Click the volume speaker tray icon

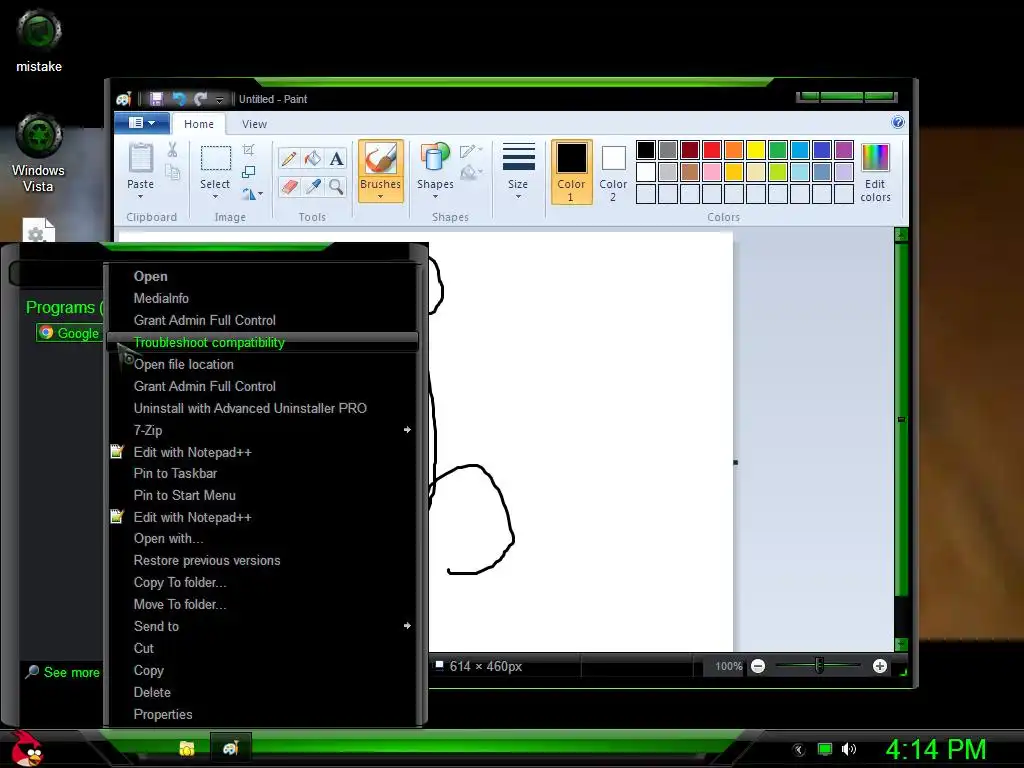click(x=848, y=749)
